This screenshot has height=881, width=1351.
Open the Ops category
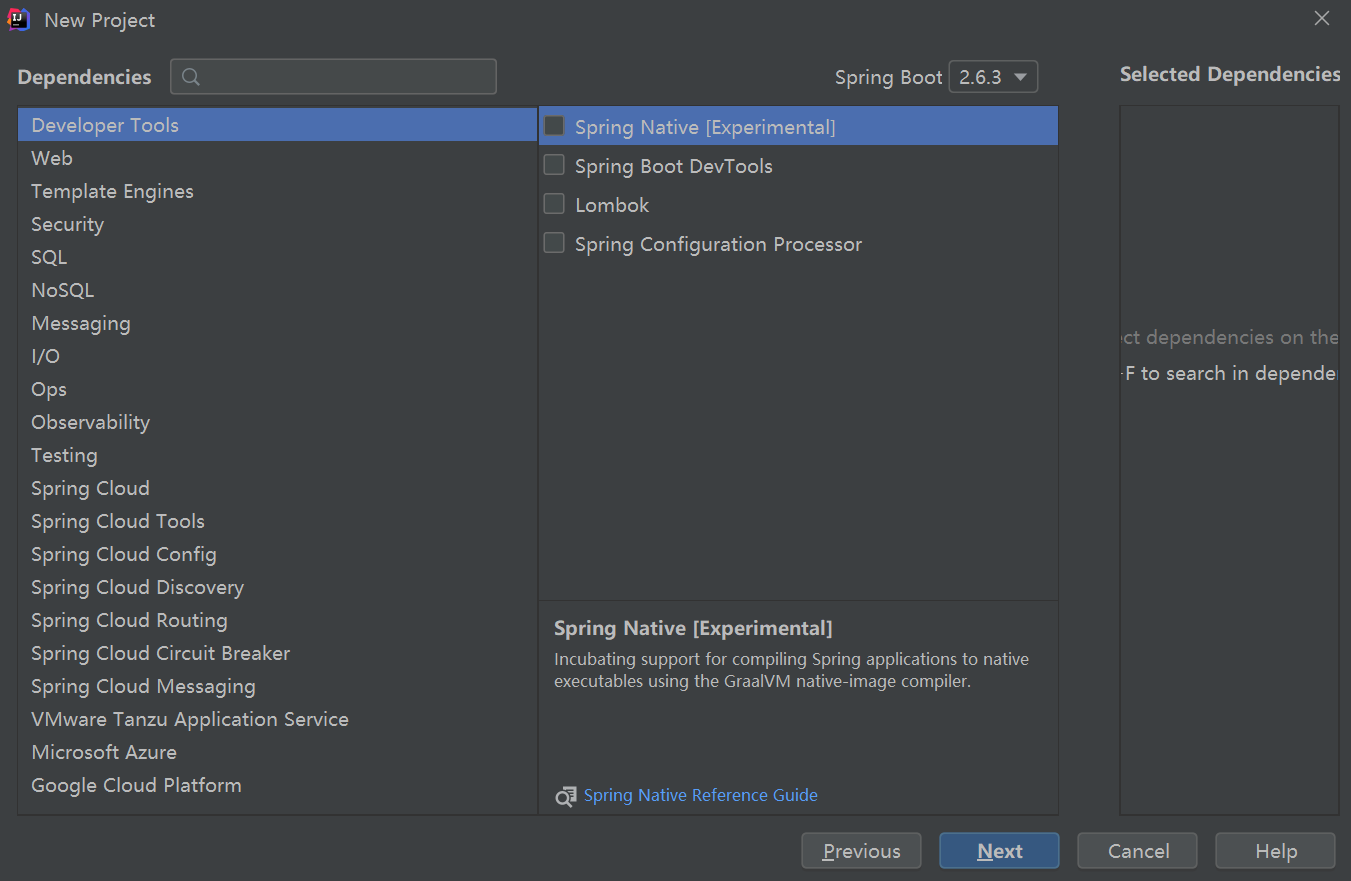tap(278, 389)
